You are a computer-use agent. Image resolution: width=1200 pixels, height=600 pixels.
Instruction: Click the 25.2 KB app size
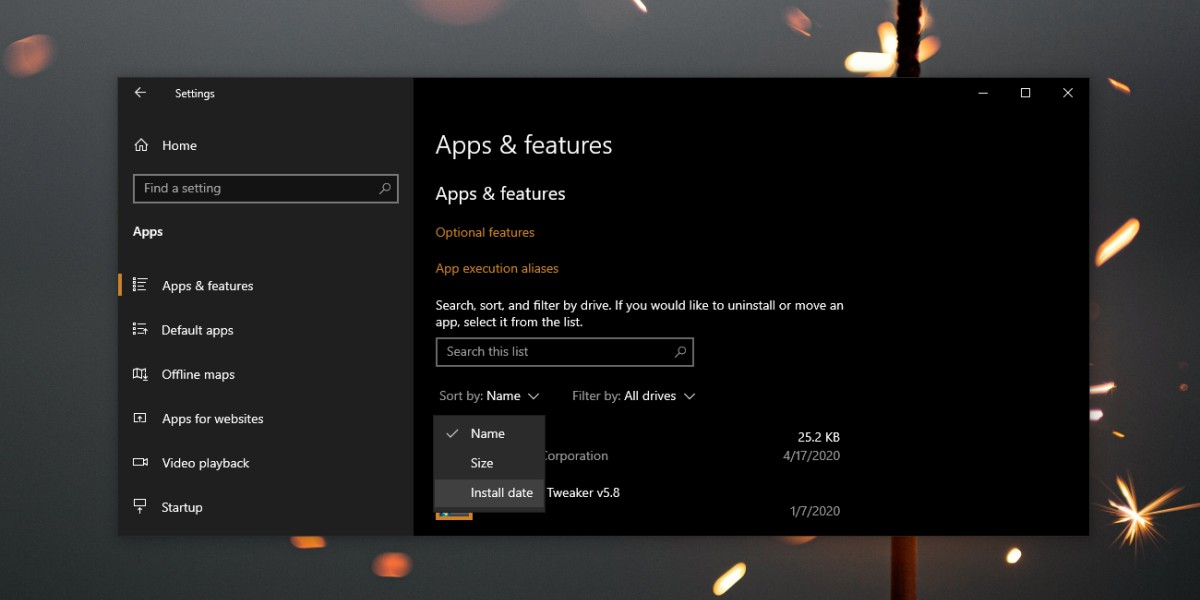(x=818, y=437)
